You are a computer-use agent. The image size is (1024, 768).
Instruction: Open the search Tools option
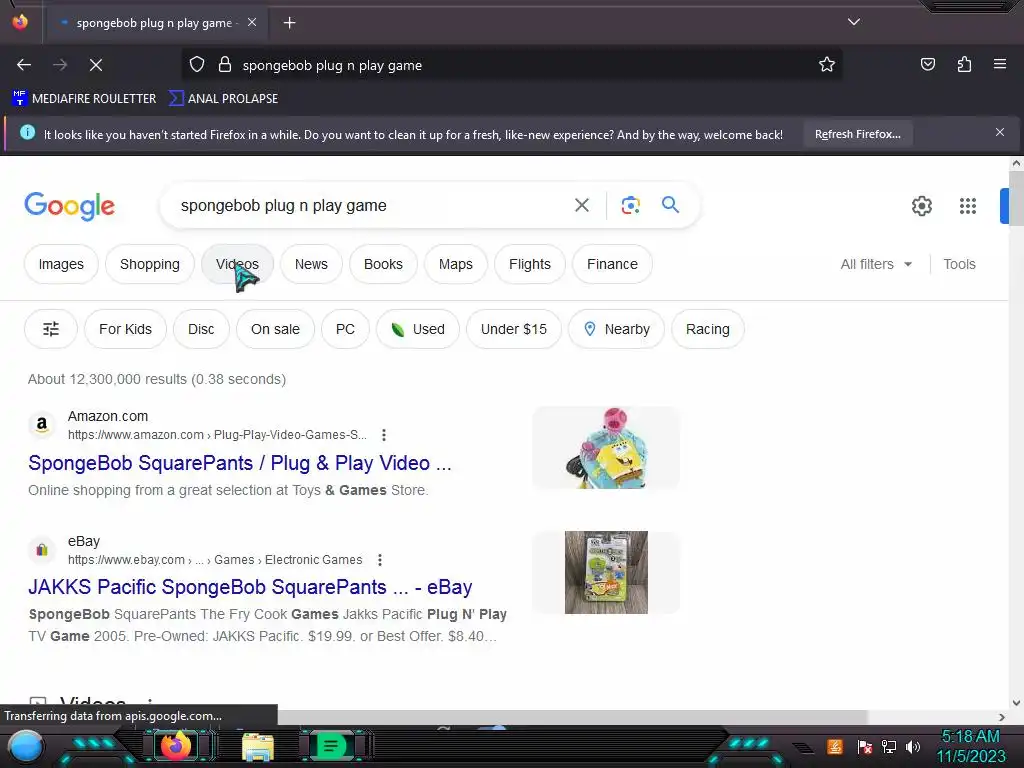[959, 264]
